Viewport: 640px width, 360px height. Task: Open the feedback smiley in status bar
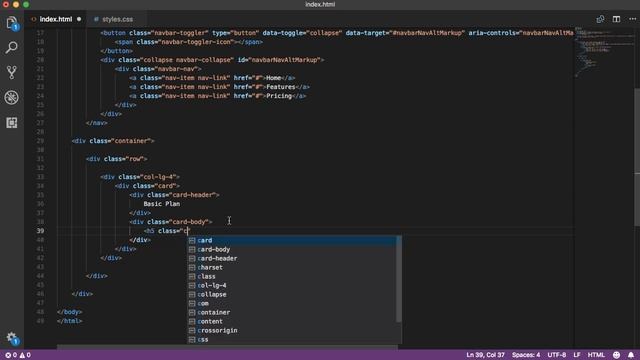pos(617,355)
